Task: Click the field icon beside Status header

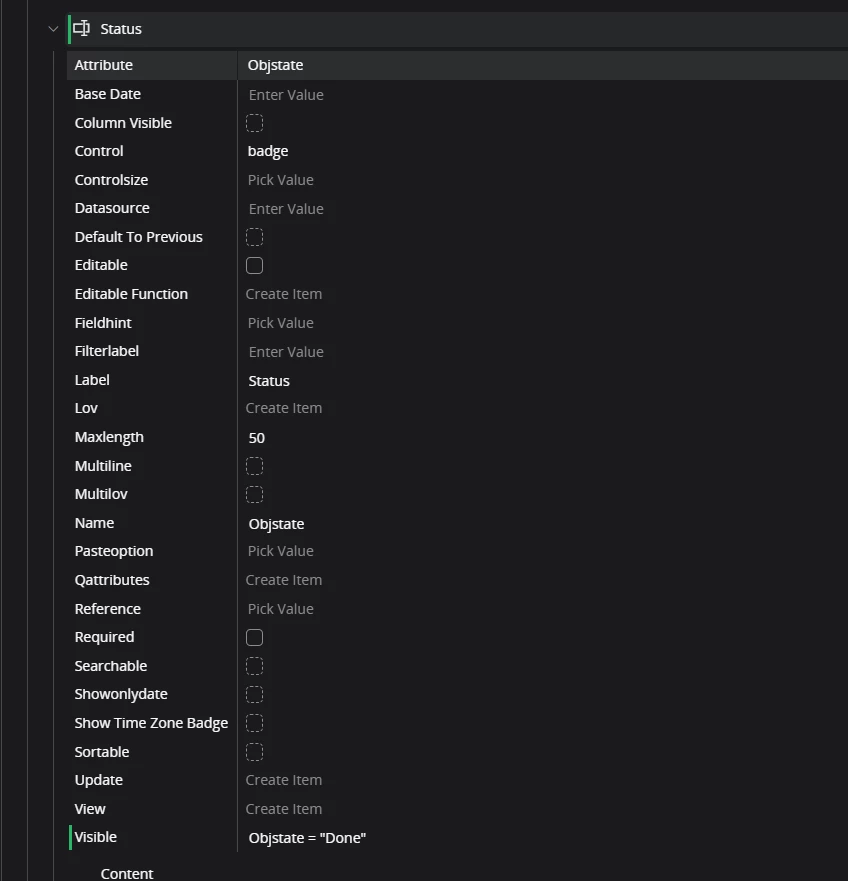Action: (82, 29)
